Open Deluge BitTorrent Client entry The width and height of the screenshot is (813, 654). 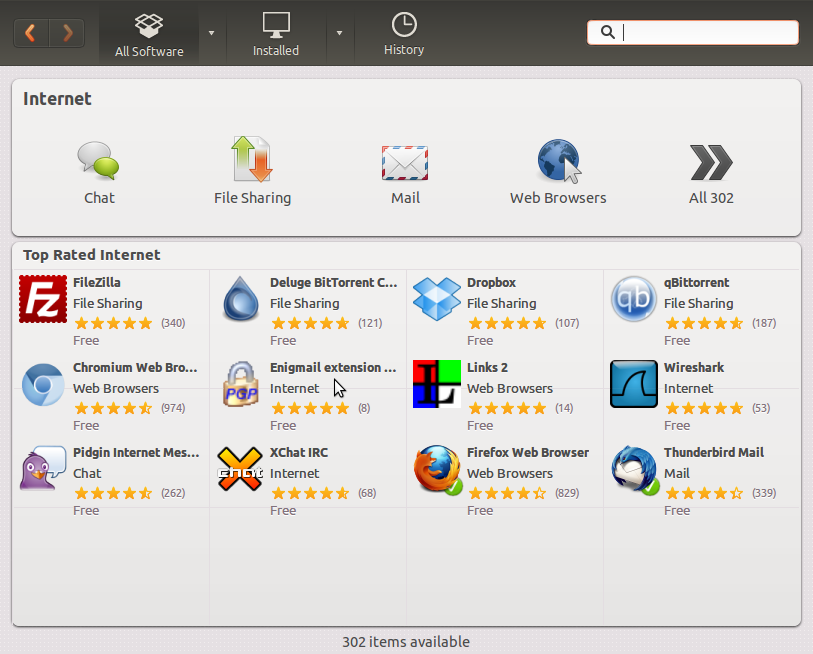pos(240,298)
